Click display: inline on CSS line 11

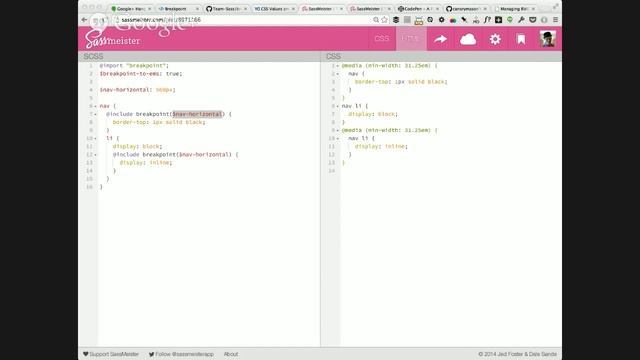pos(381,147)
